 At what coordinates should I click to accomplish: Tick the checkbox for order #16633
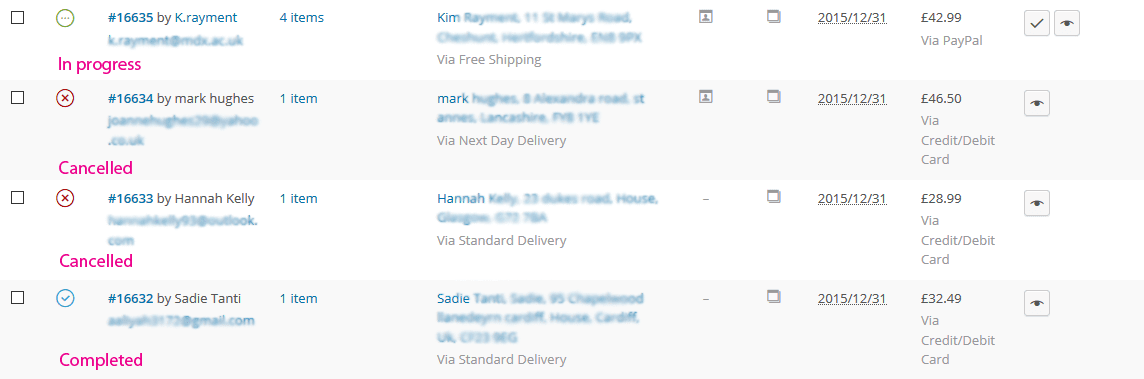pos(18,198)
